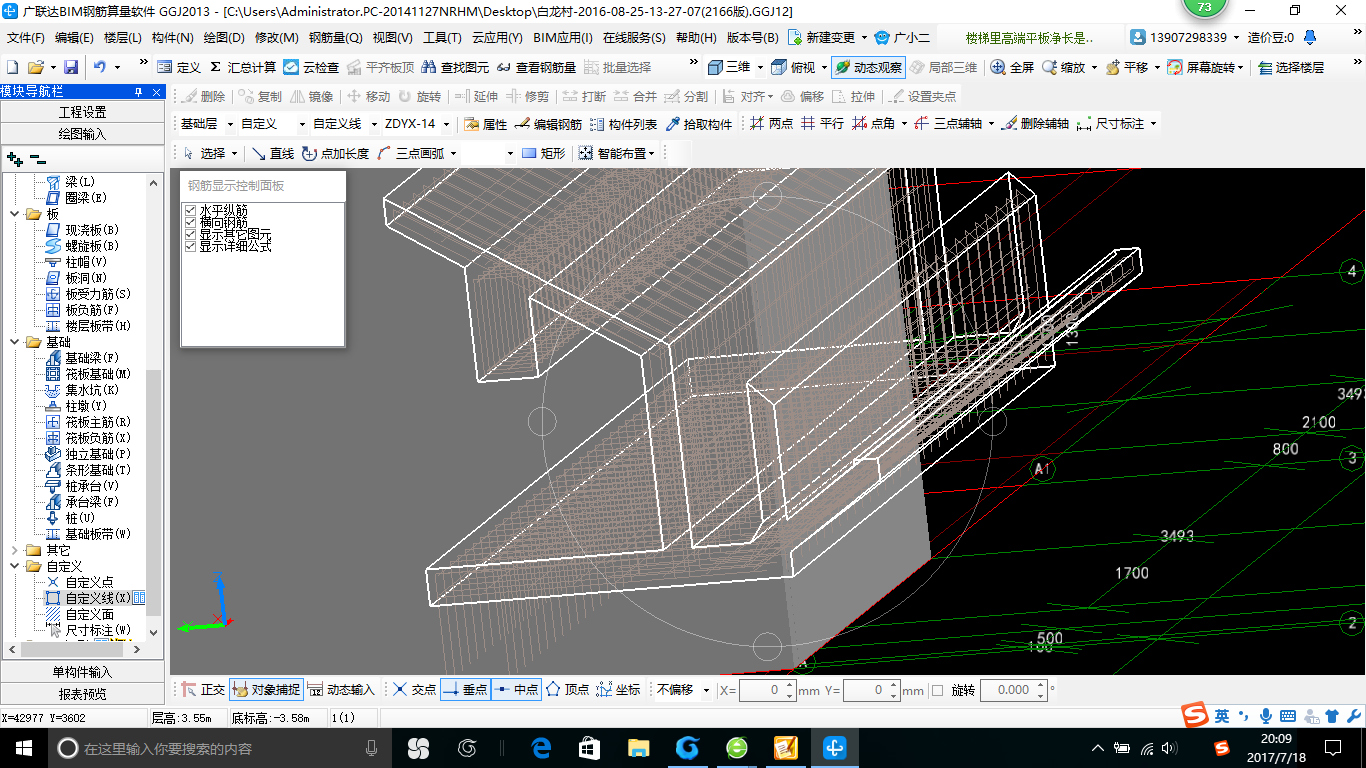The image size is (1366, 768).
Task: Open the 文件(F) menu
Action: pos(26,38)
